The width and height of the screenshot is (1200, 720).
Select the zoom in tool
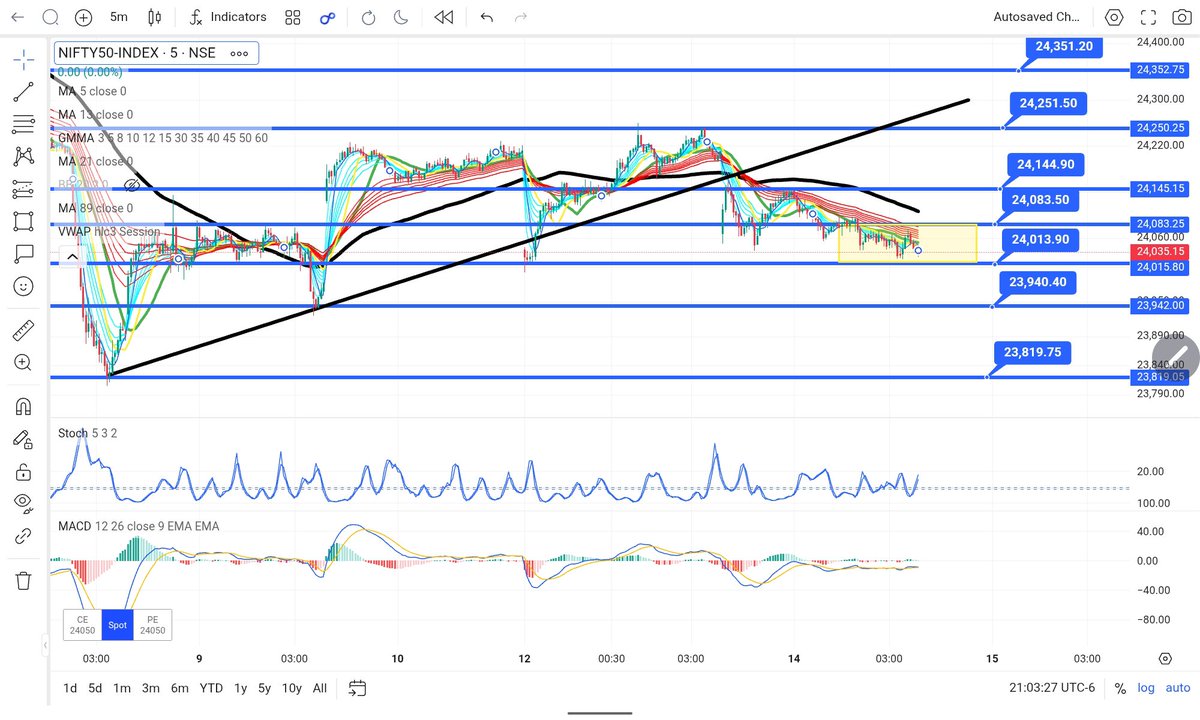click(23, 362)
